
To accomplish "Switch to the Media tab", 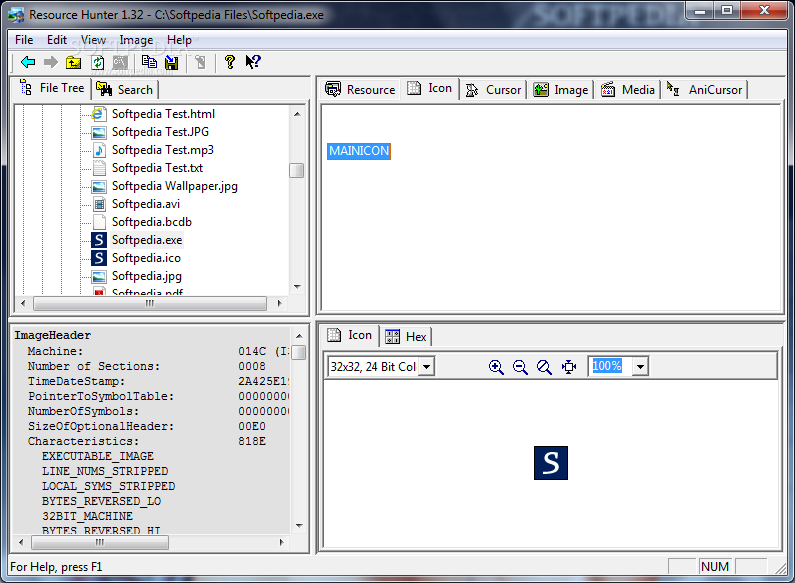I will [628, 90].
